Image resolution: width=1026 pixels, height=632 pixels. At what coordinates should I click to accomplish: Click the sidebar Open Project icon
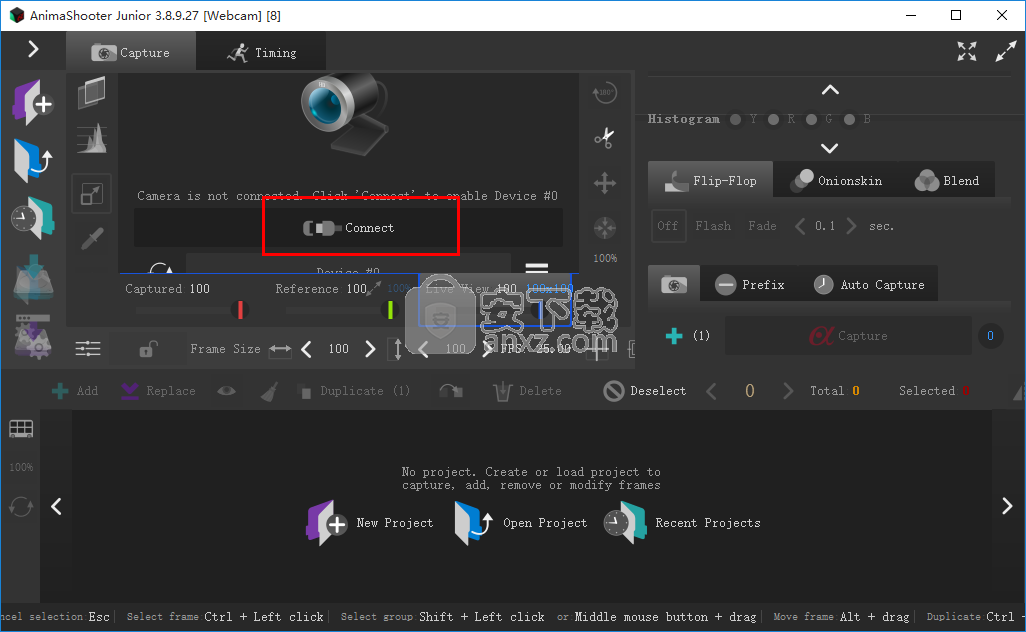point(33,160)
